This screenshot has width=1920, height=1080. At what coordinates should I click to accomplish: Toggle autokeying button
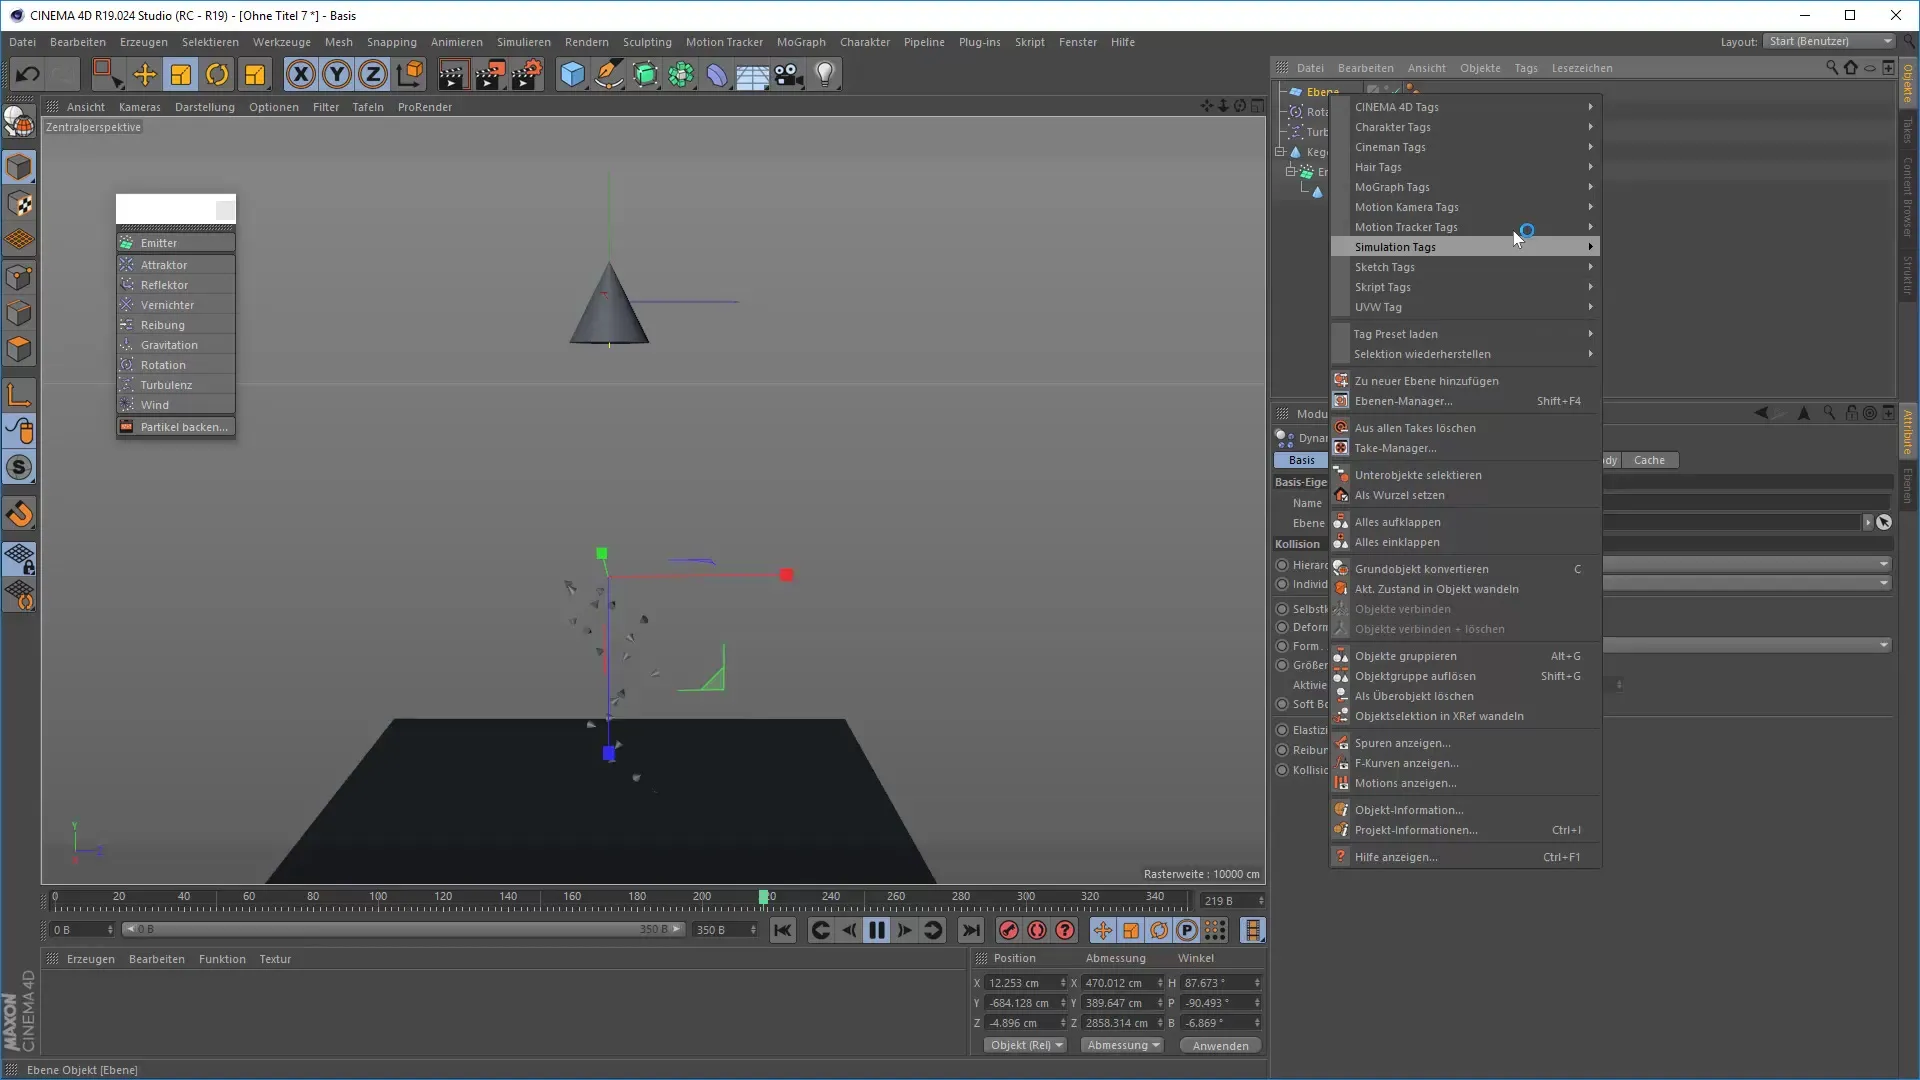coord(1036,931)
